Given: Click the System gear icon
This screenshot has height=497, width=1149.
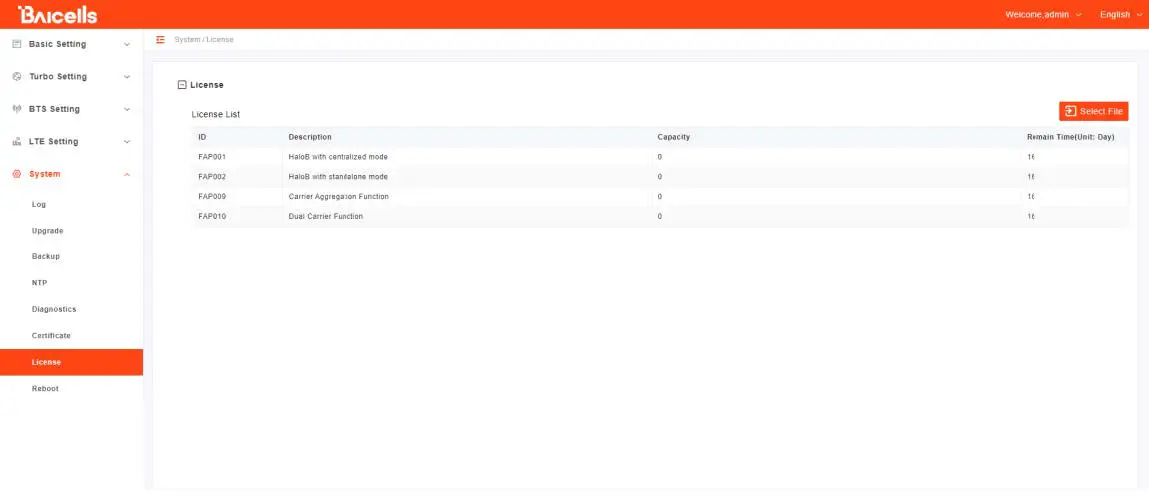Looking at the screenshot, I should click(17, 174).
